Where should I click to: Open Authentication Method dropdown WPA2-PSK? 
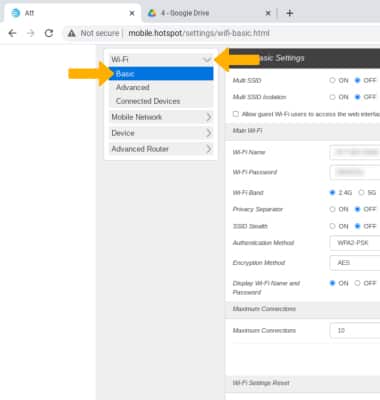point(355,243)
